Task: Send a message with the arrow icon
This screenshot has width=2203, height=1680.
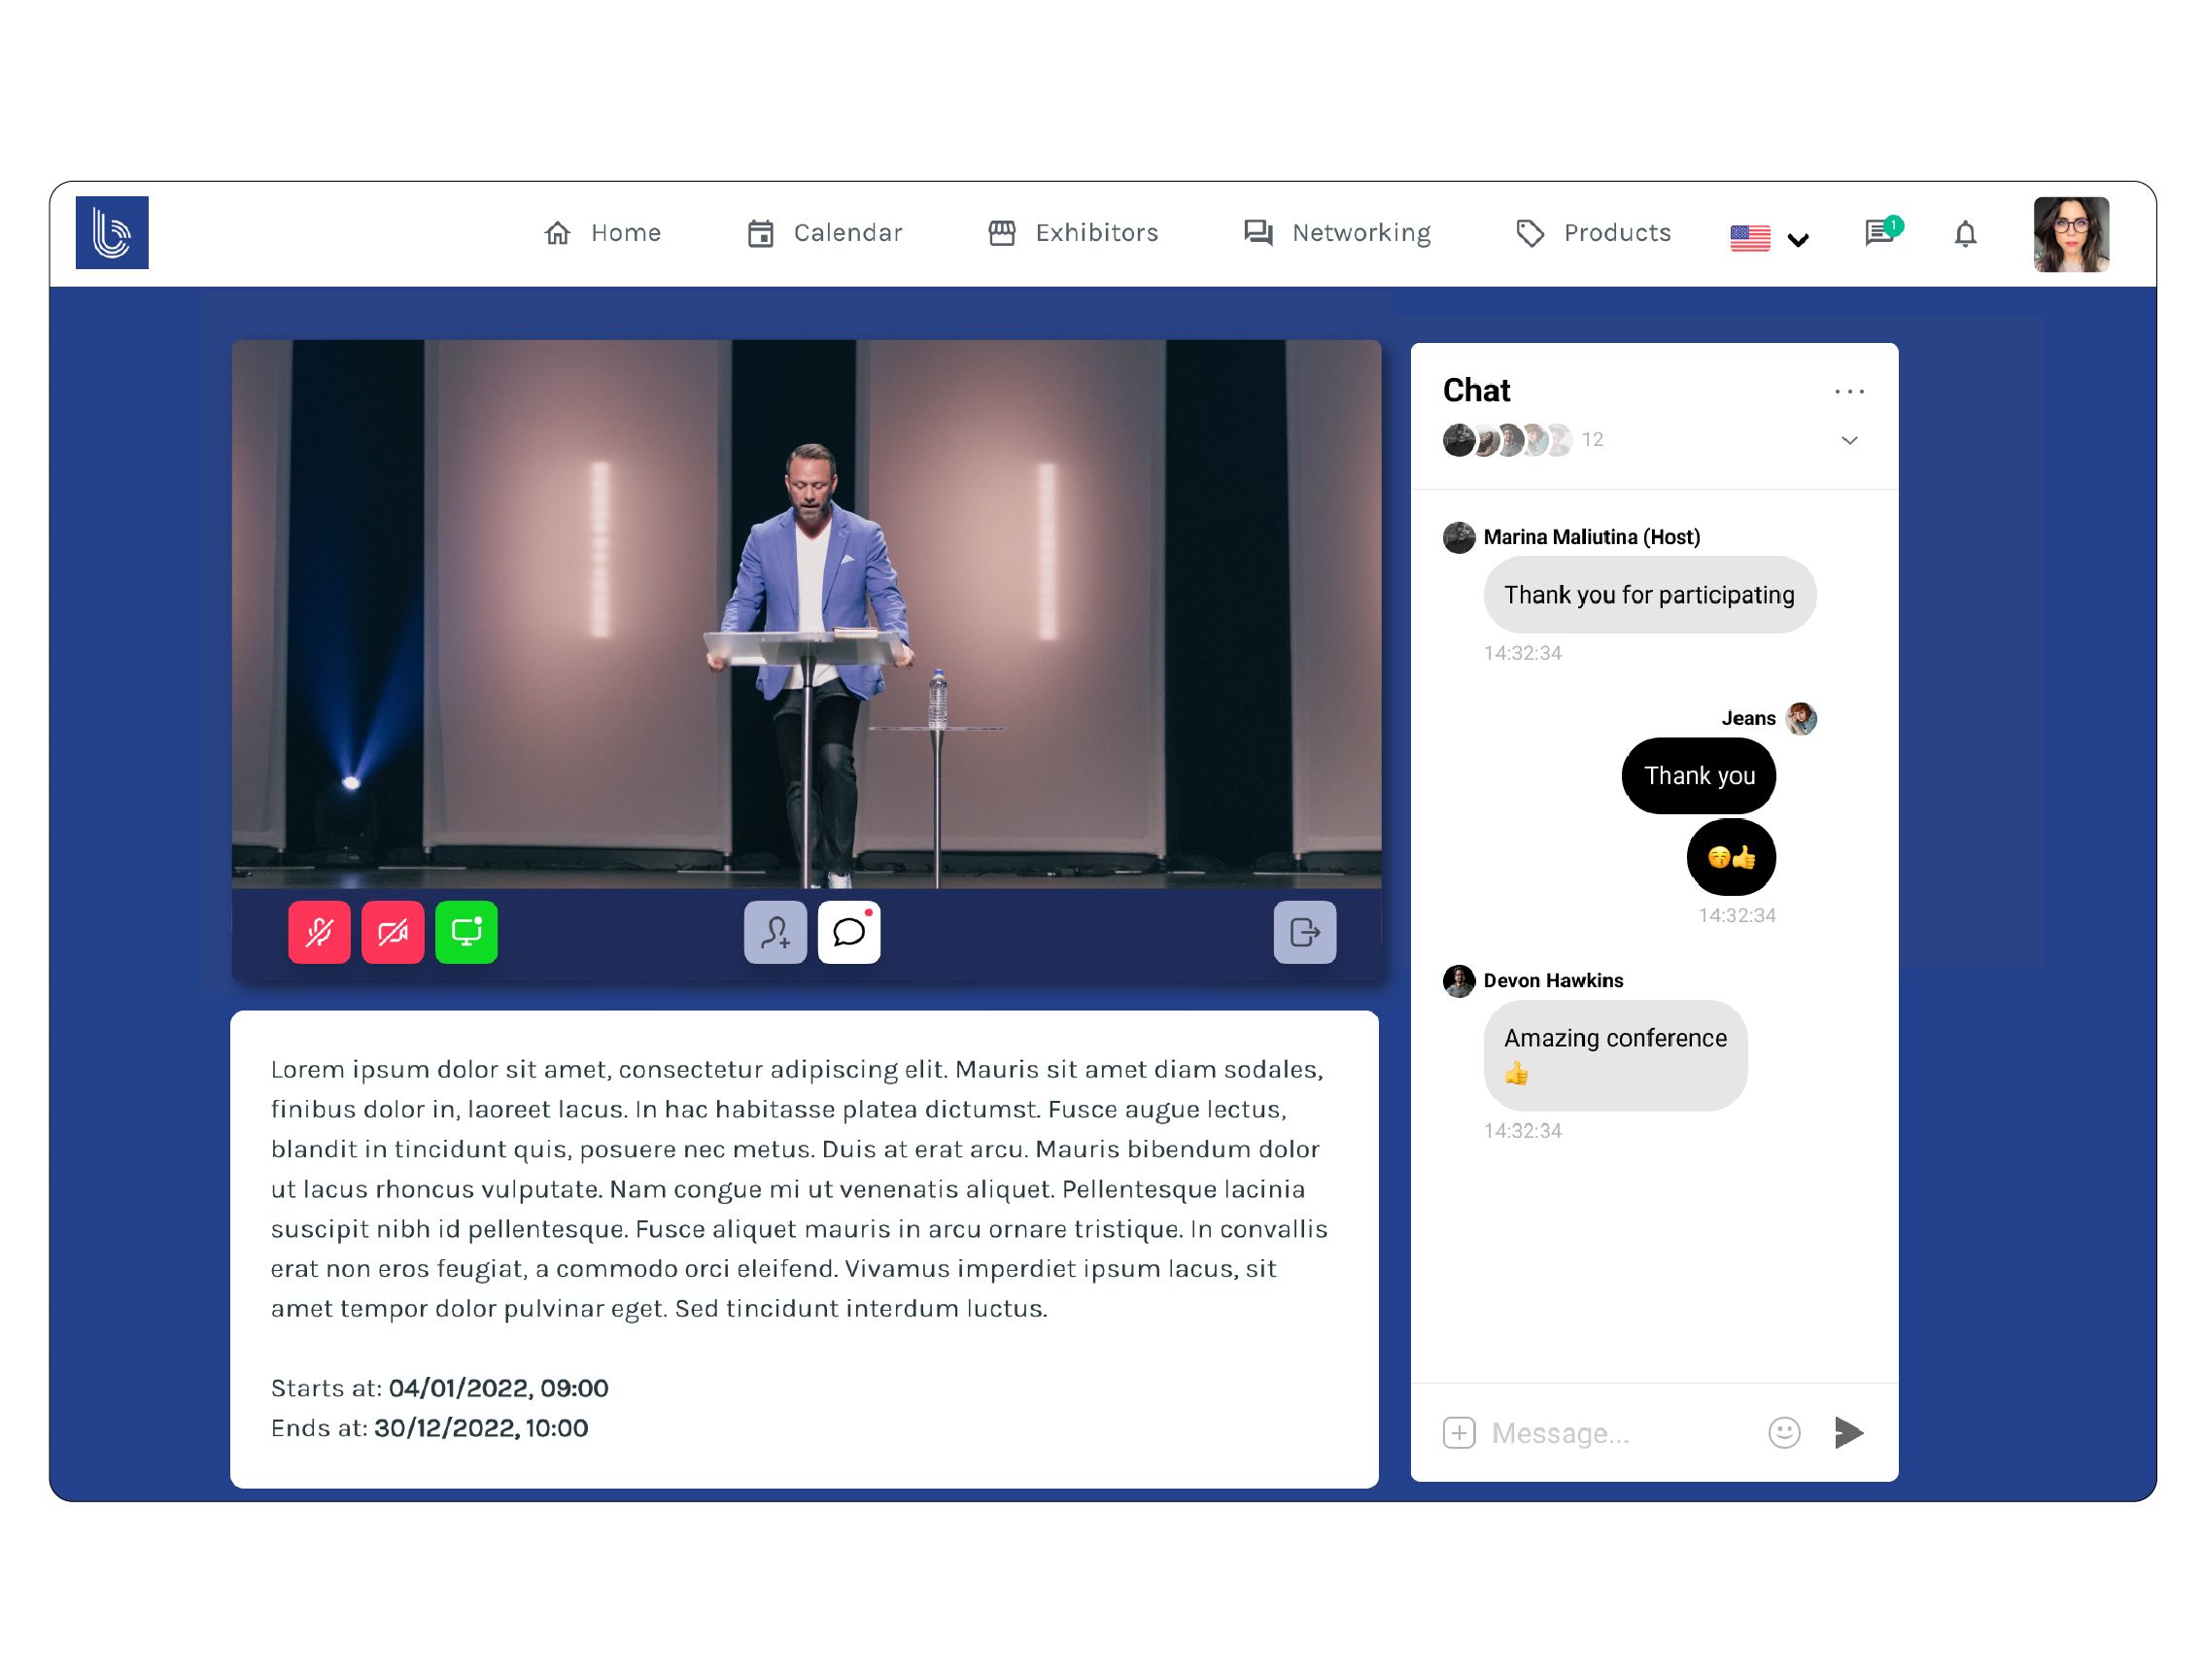Action: (x=1848, y=1433)
